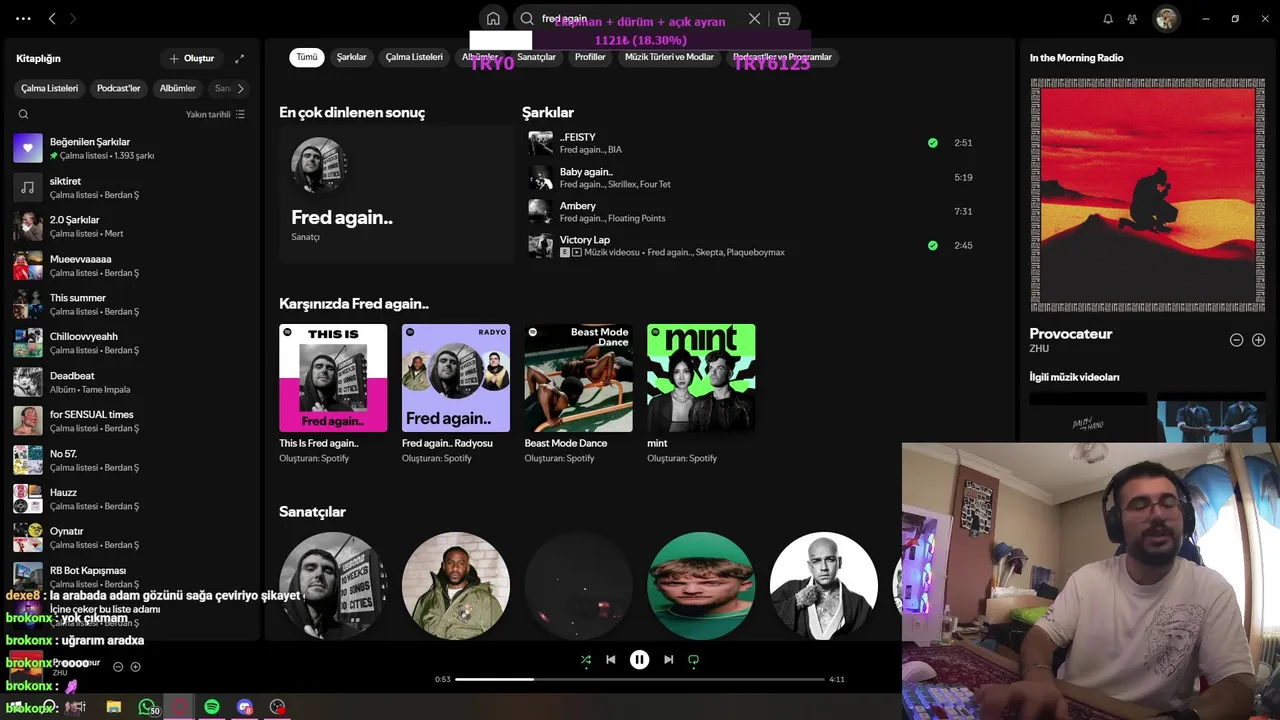Image resolution: width=1280 pixels, height=720 pixels.
Task: Open the In the Morning Radio header
Action: pos(1076,58)
